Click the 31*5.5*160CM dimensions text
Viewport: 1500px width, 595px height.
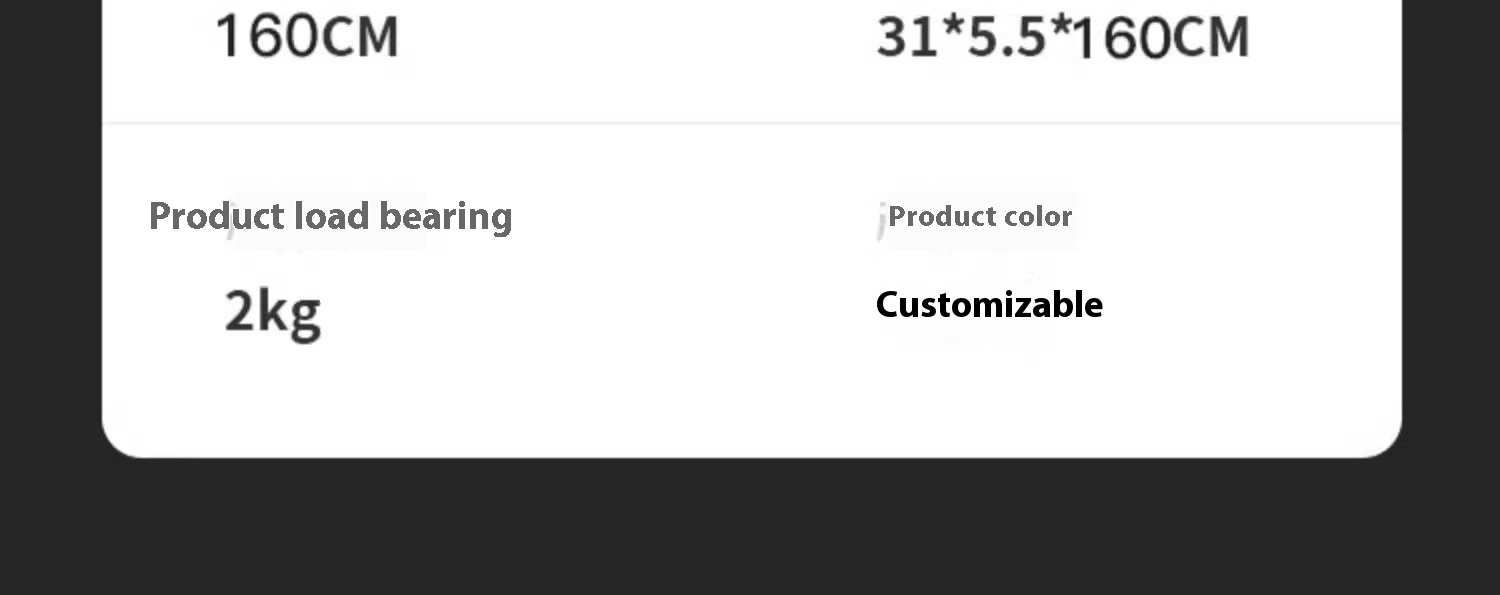[1063, 37]
